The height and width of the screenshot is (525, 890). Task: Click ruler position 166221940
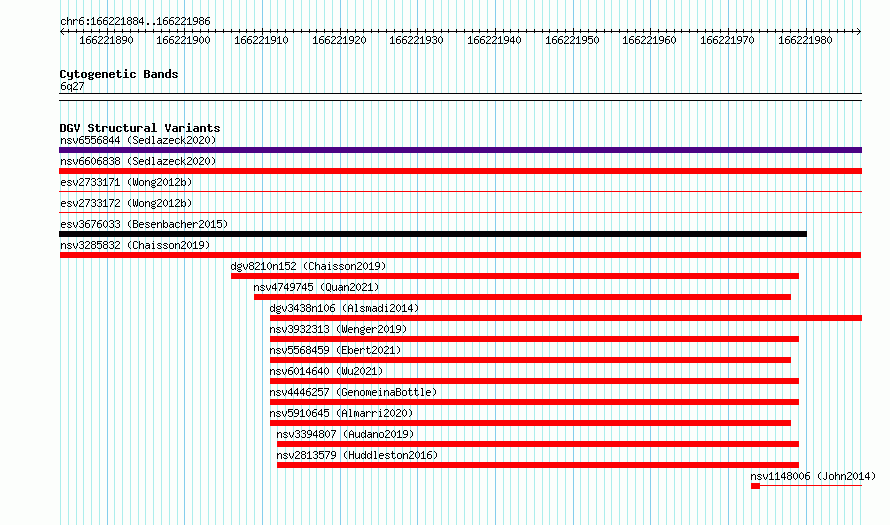tap(494, 40)
